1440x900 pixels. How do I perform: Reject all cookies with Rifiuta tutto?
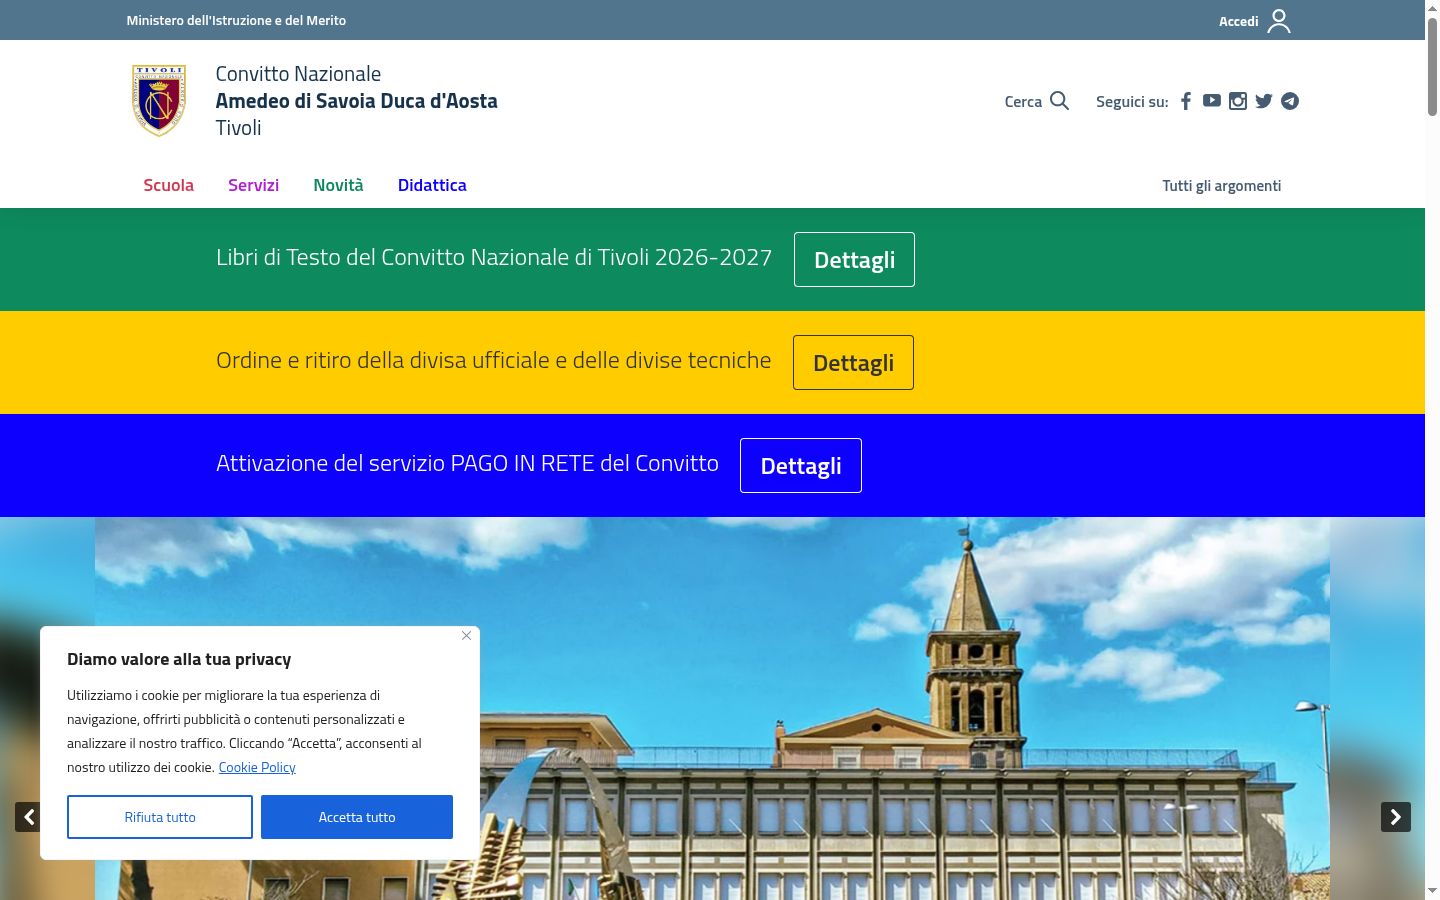pyautogui.click(x=160, y=817)
